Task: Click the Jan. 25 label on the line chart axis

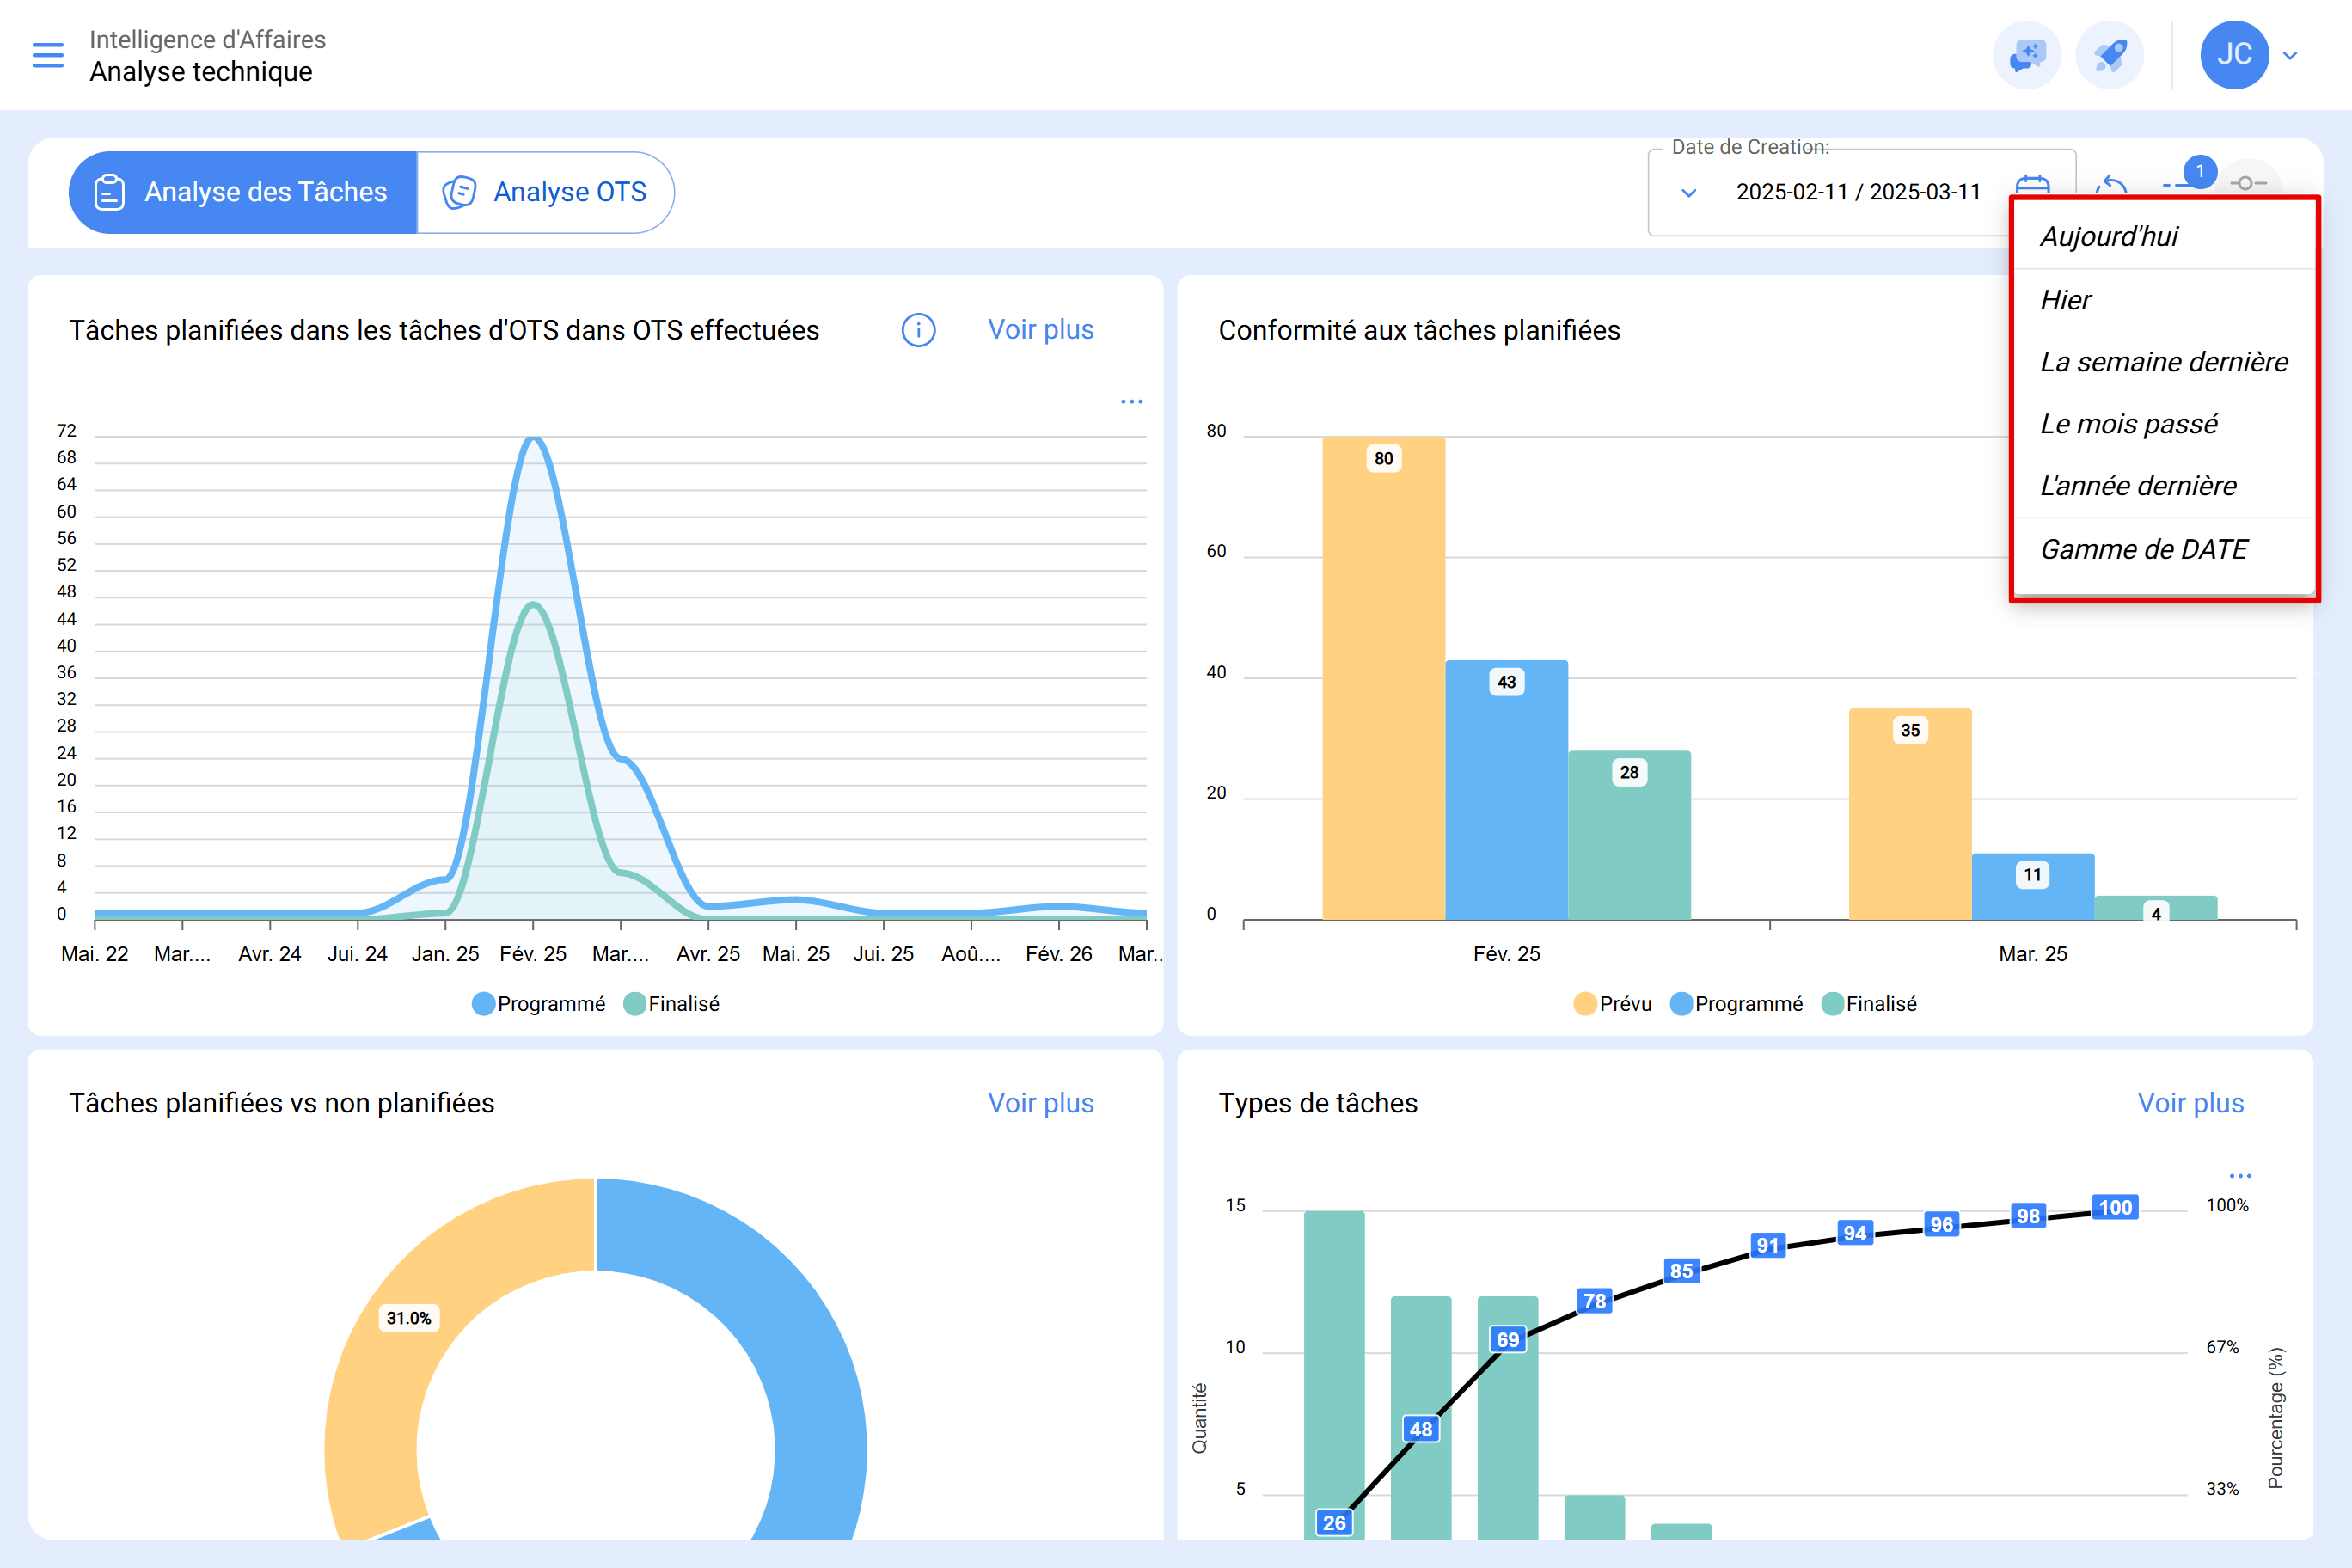Action: 445,954
